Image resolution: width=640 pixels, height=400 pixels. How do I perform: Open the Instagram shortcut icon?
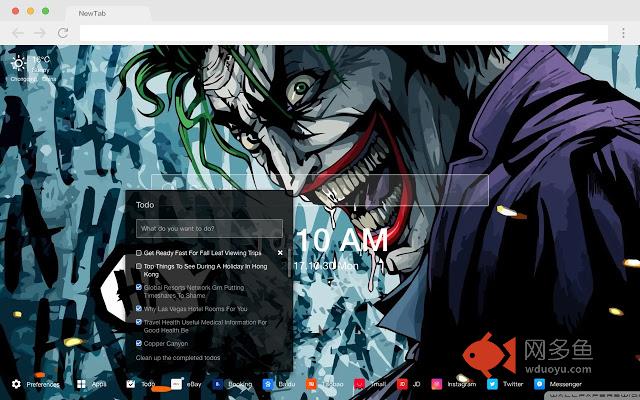(x=436, y=384)
